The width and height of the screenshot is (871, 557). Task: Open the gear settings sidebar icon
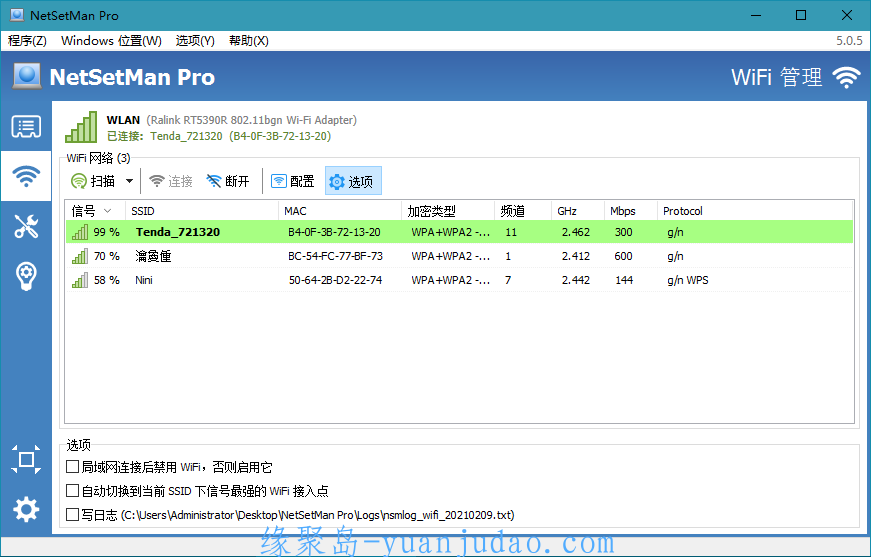tap(26, 509)
